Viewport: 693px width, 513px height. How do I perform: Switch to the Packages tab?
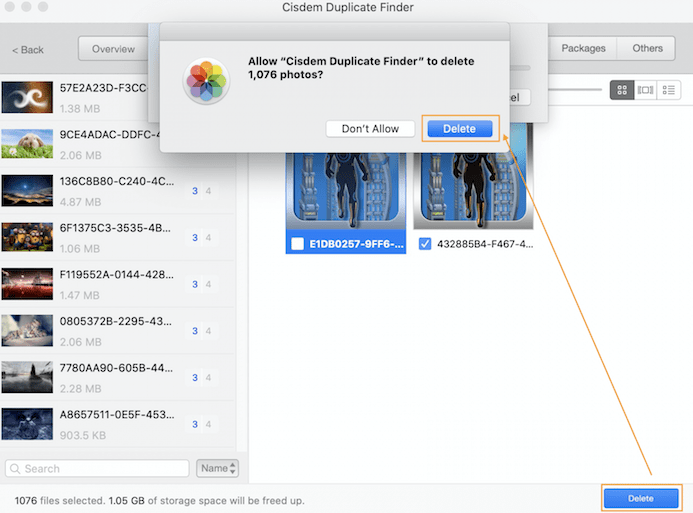coord(583,48)
